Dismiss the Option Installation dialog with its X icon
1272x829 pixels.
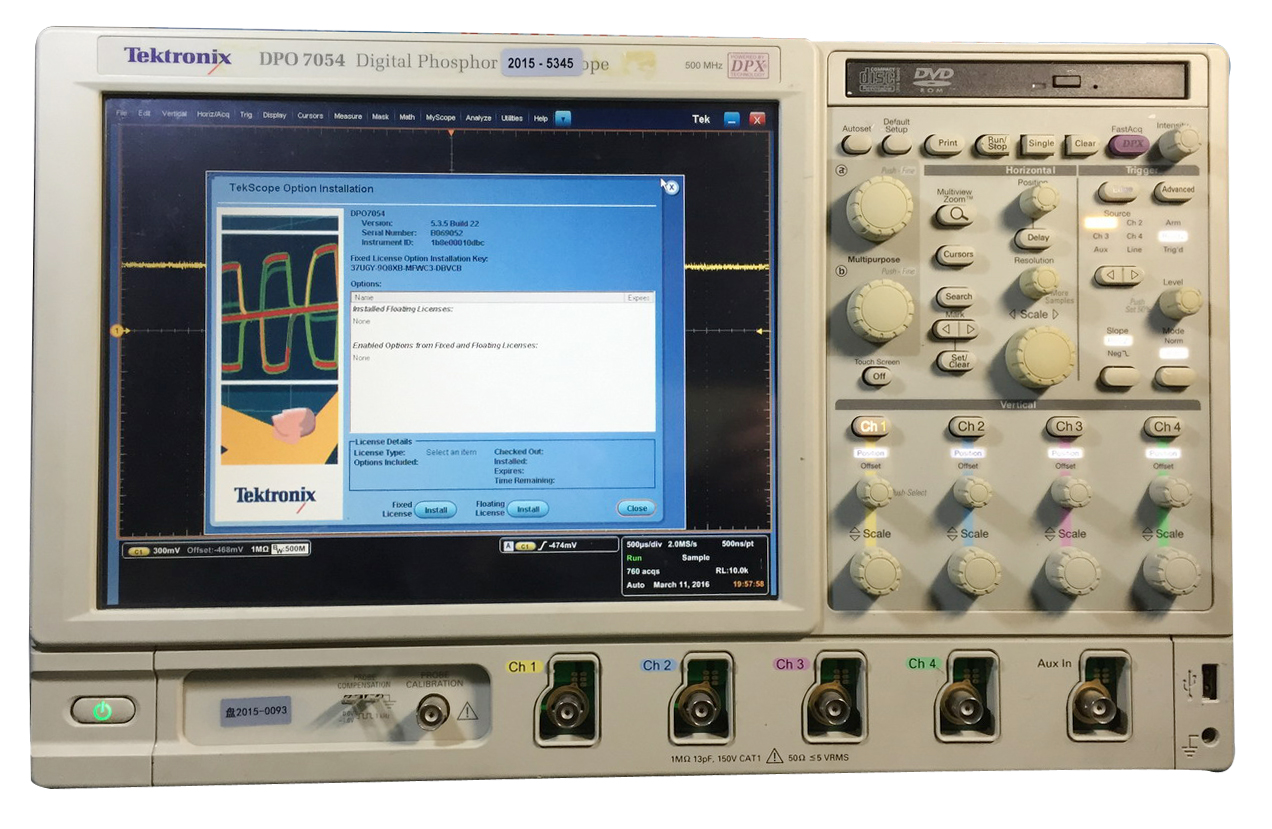[672, 187]
